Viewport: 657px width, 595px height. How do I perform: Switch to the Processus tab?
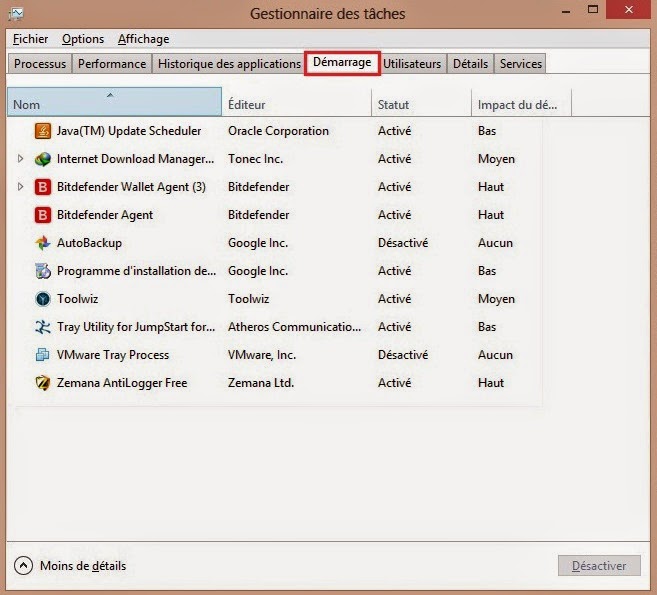pyautogui.click(x=40, y=64)
